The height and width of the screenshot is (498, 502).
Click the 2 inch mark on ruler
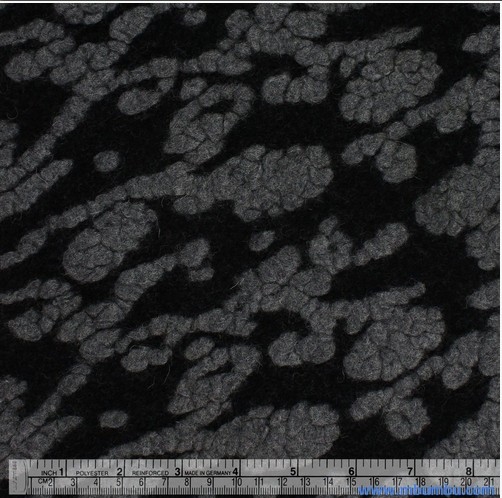(120, 472)
